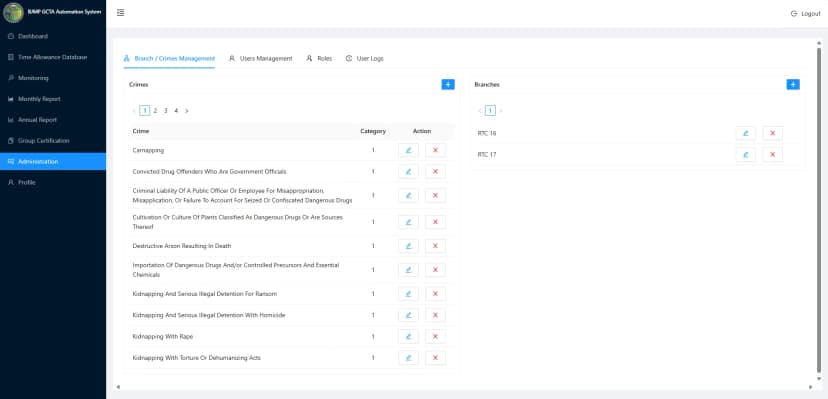Screen dimensions: 828x399
Task: Select page 1 of Crimes pagination
Action: point(145,111)
